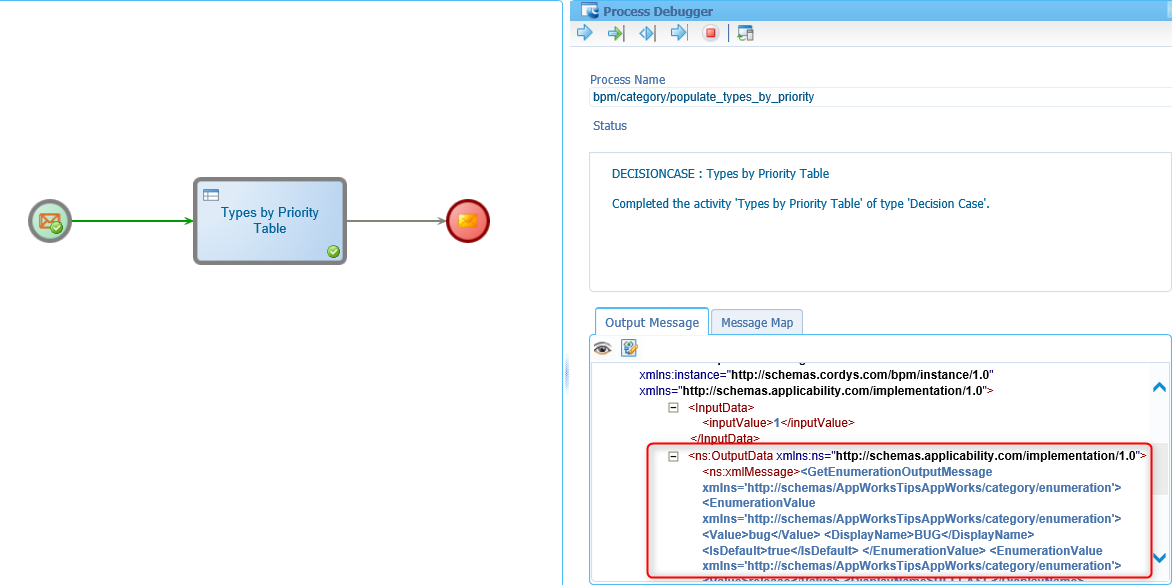1172x585 pixels.
Task: Click the red end message event node
Action: [x=468, y=221]
